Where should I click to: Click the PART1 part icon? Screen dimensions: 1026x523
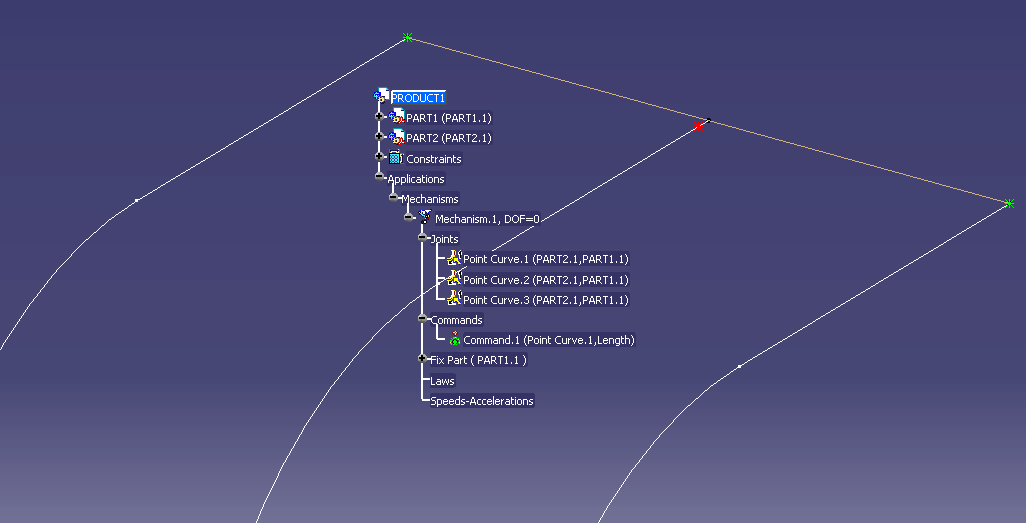(x=397, y=117)
